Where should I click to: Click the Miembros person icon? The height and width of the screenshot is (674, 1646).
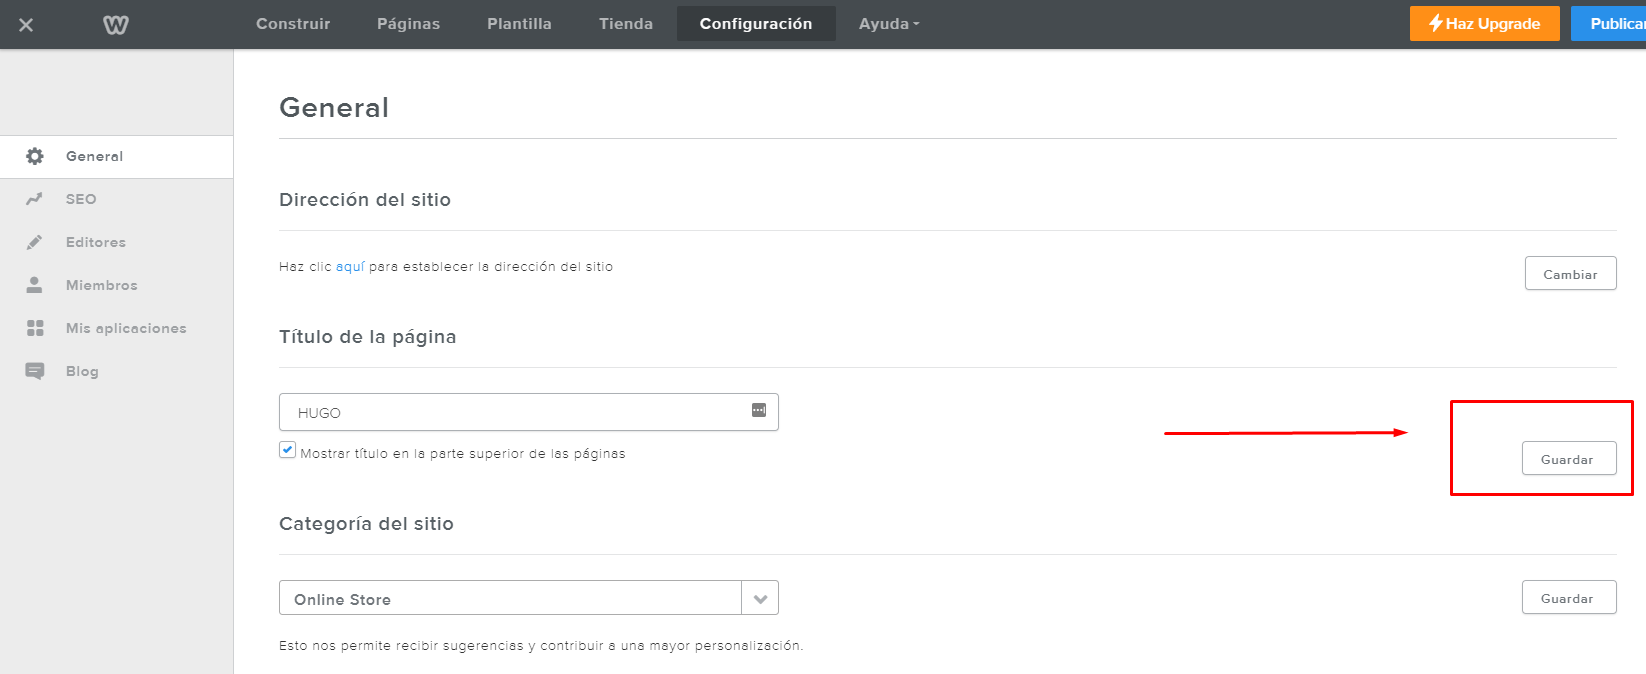click(35, 285)
